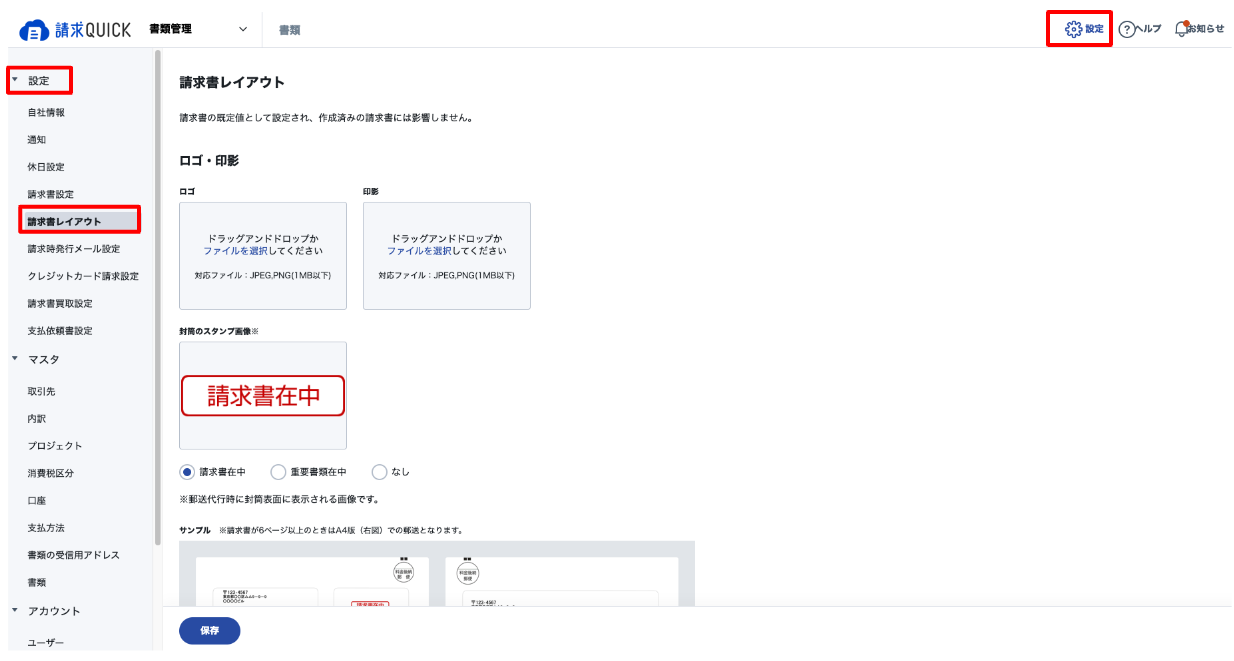Open the 書類管理 dropdown
This screenshot has height=661, width=1234.
(198, 29)
